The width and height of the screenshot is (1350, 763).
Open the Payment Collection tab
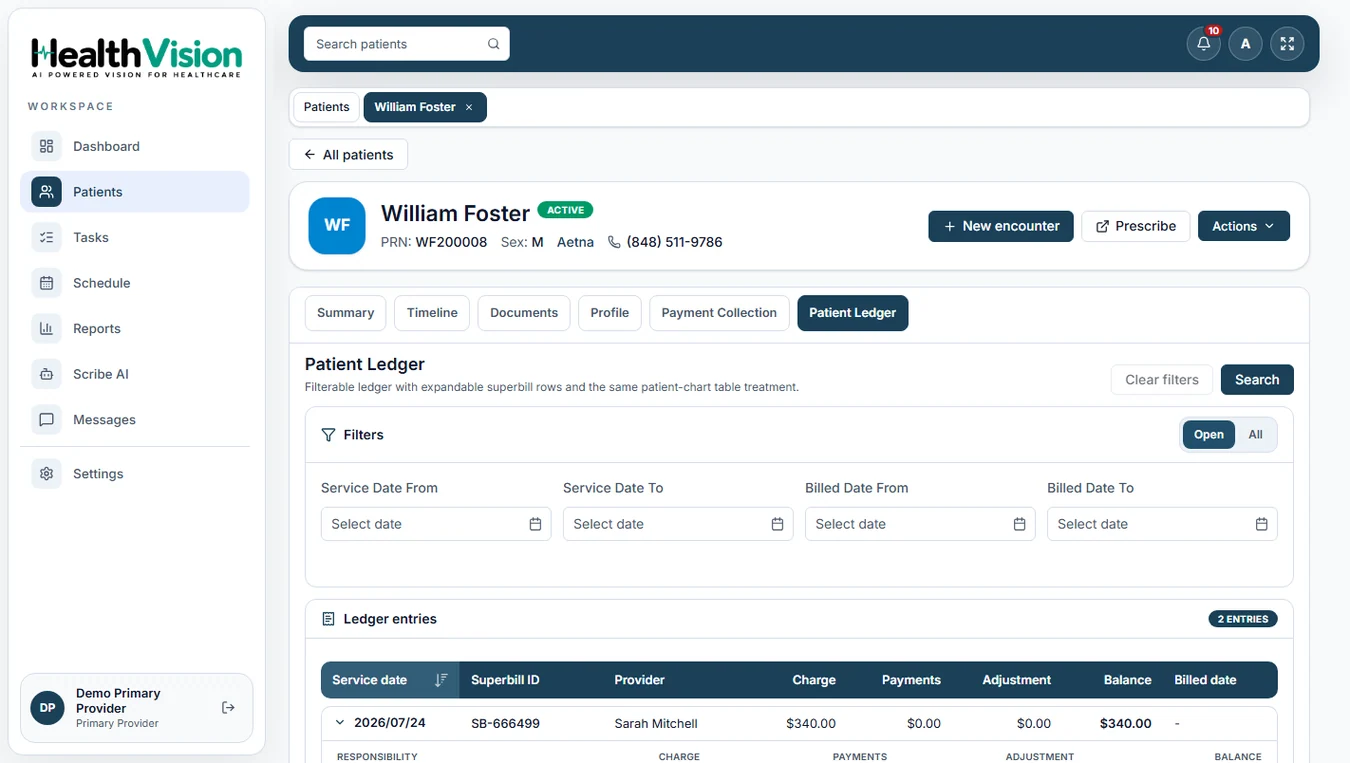pyautogui.click(x=719, y=313)
